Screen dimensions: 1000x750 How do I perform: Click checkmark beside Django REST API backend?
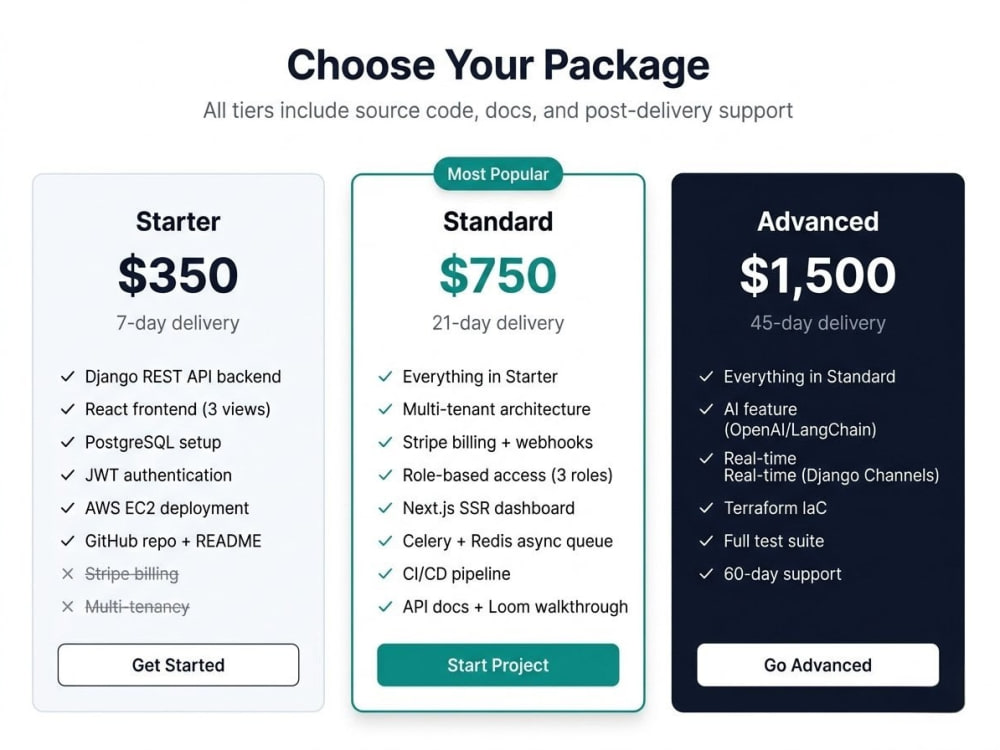pos(68,376)
